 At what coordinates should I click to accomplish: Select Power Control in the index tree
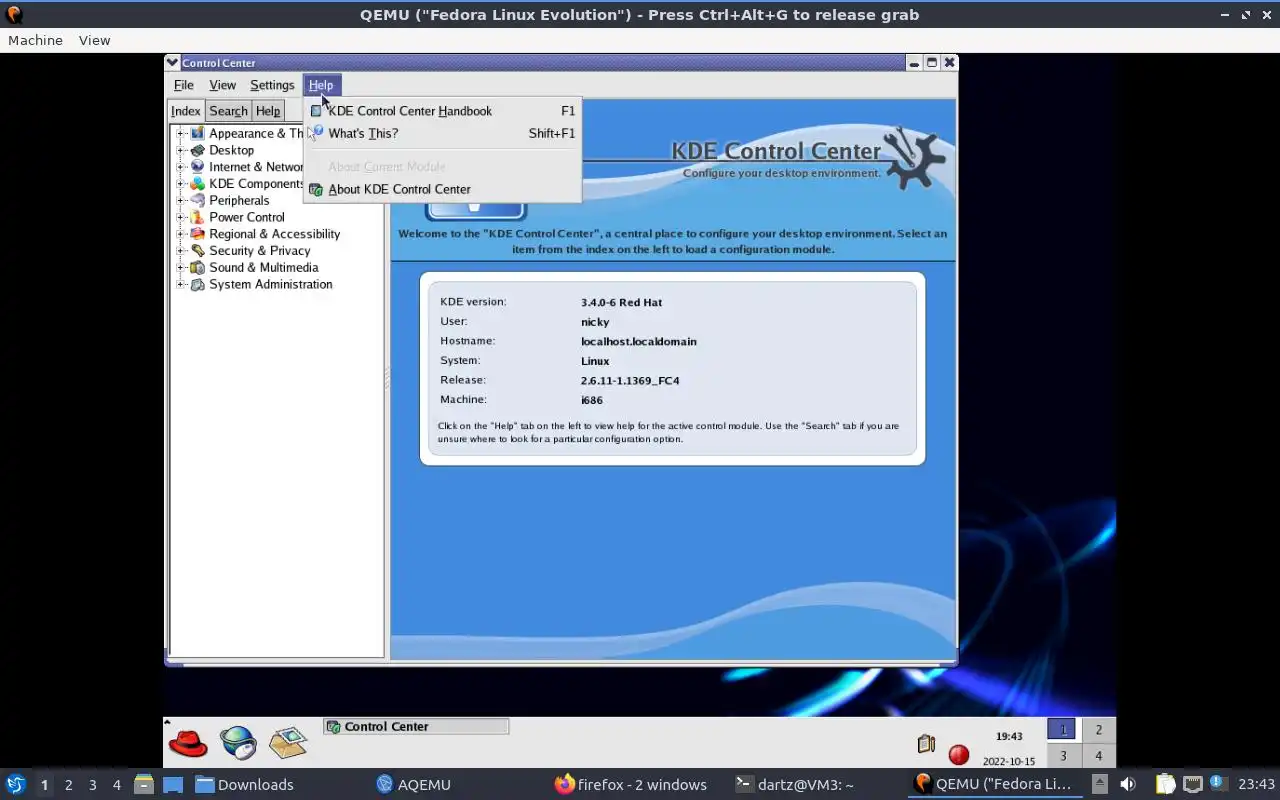click(247, 217)
